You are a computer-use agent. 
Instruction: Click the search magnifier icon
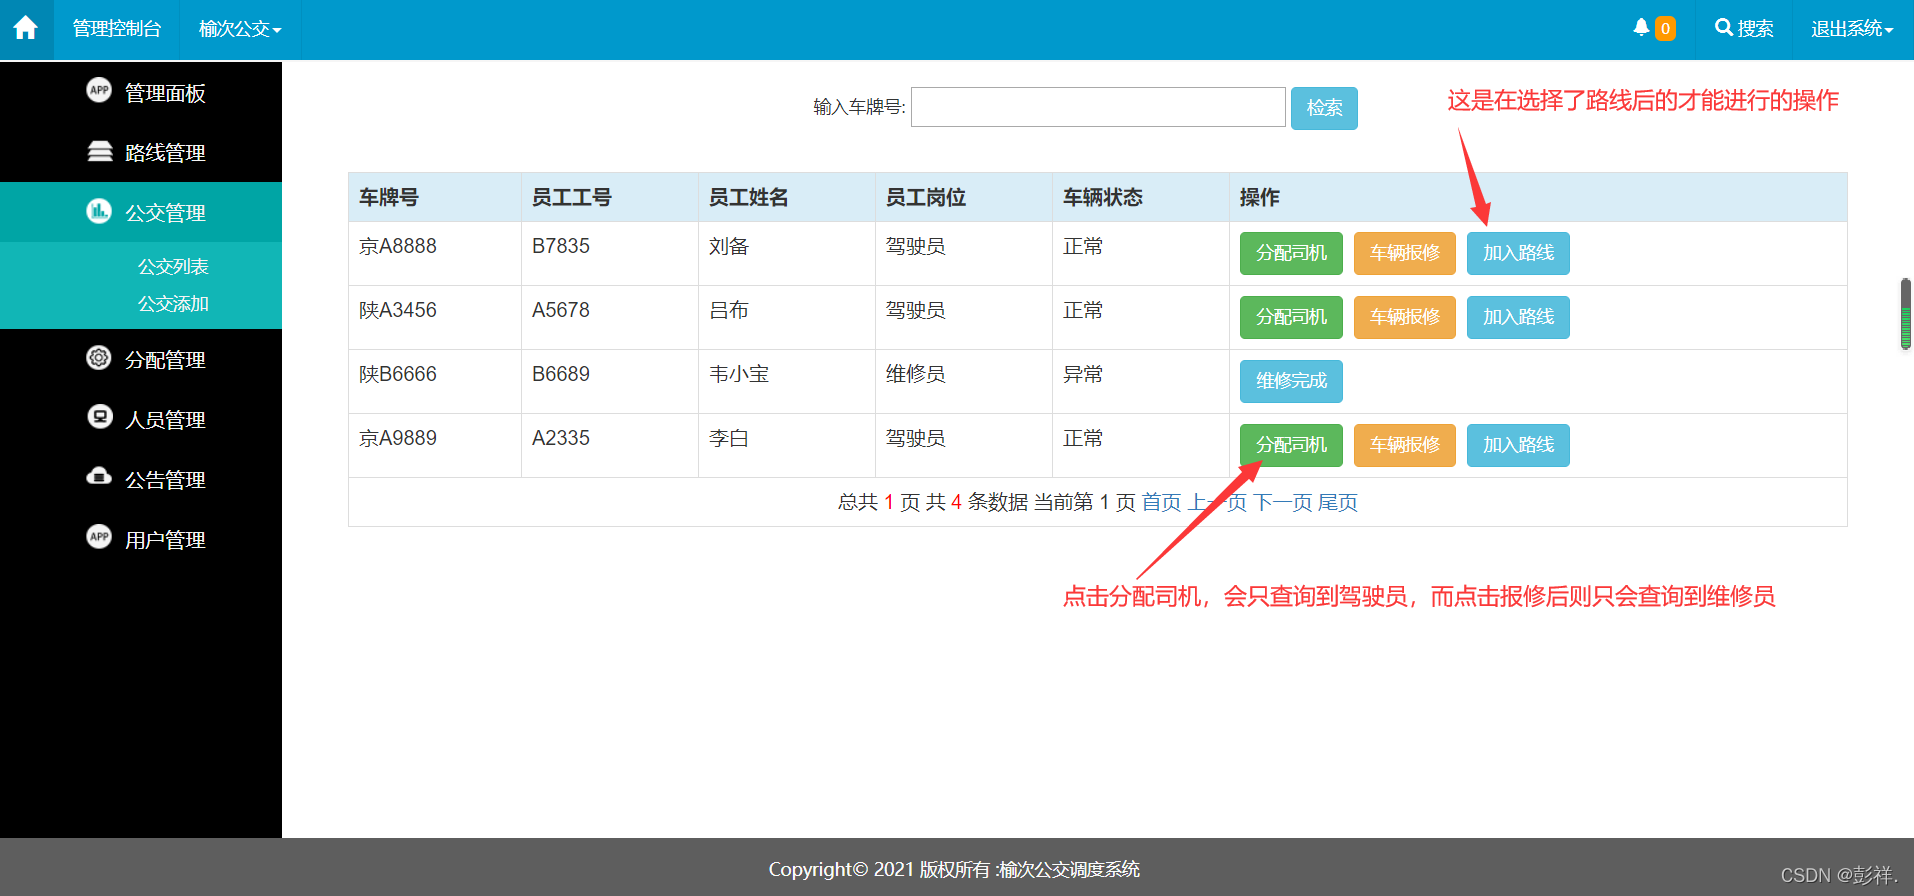coord(1724,28)
